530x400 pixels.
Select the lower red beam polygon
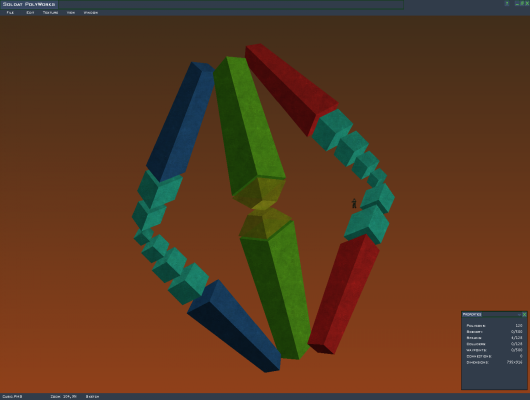(x=343, y=294)
